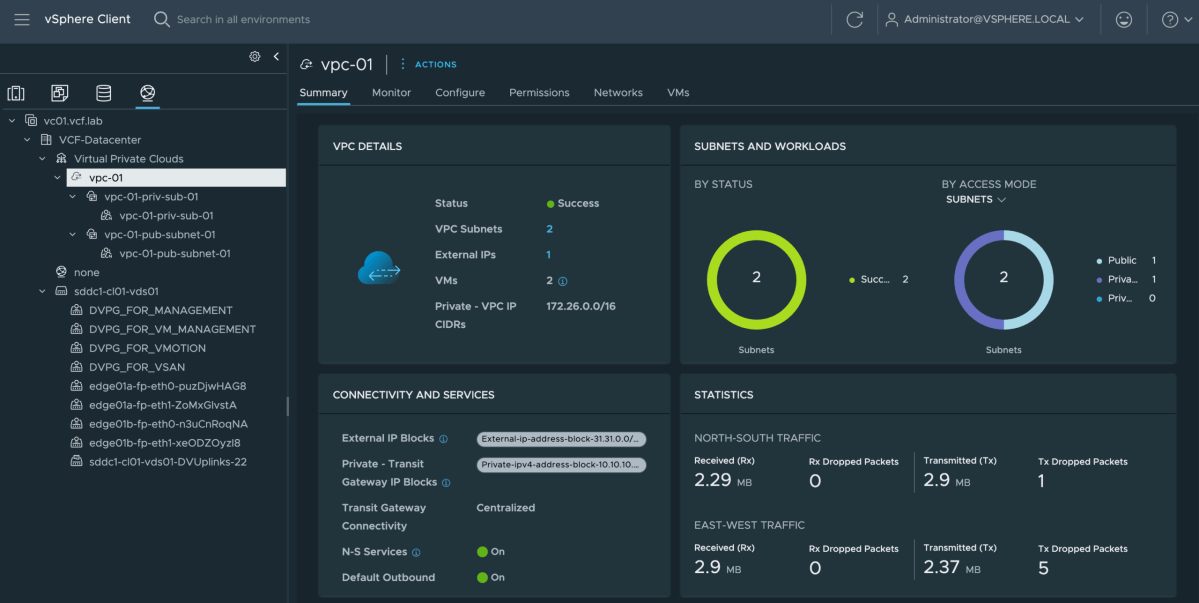Open the Networks tab for vpc-01
The width and height of the screenshot is (1199, 603).
click(x=618, y=92)
